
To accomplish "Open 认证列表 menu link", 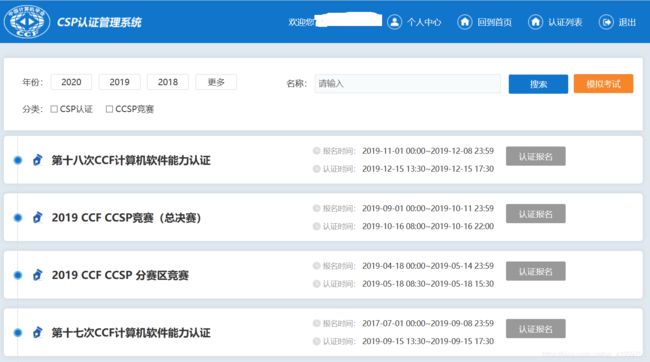I will click(565, 22).
